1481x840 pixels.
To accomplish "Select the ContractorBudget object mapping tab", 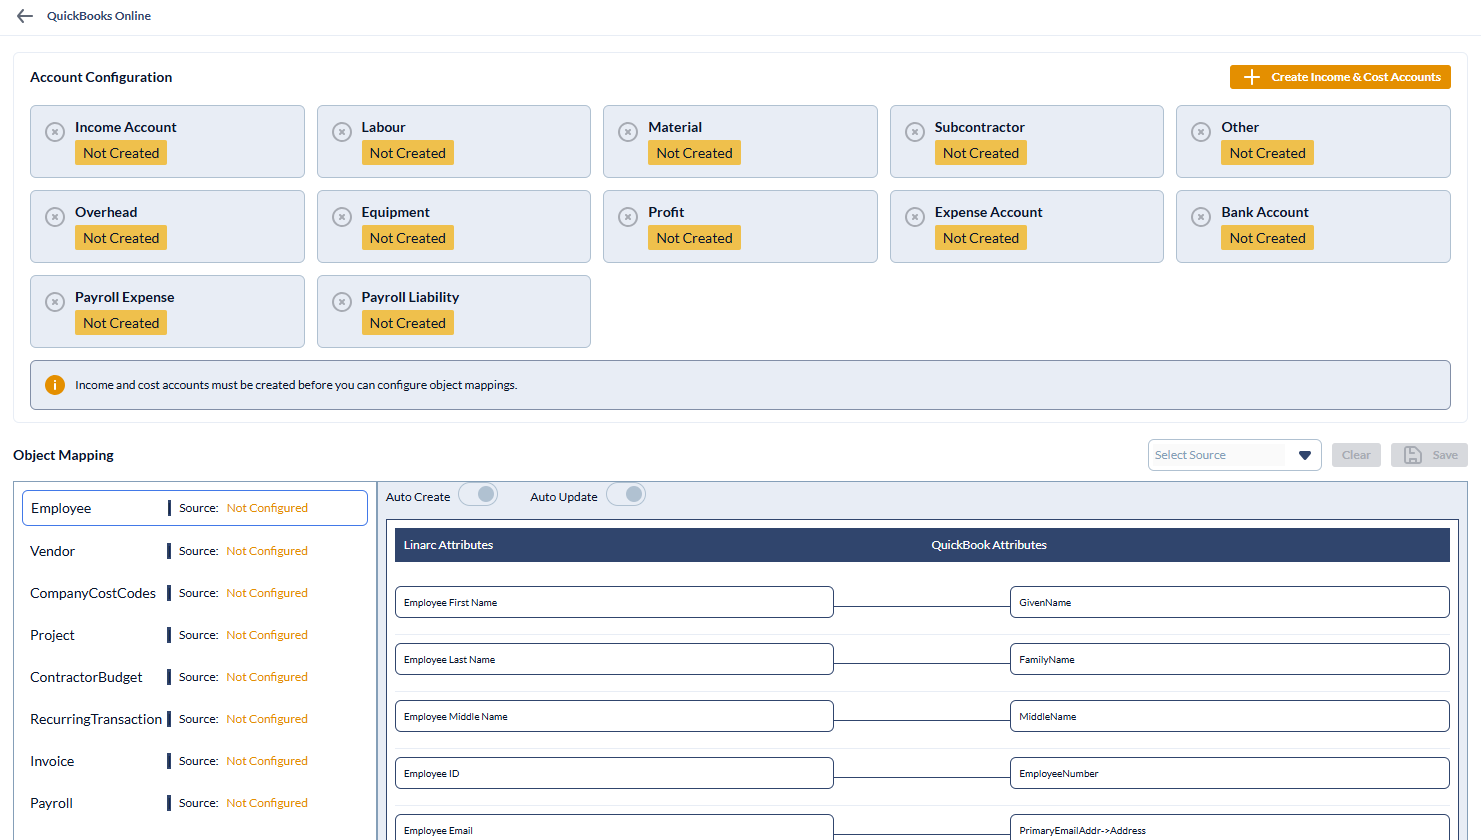I will pyautogui.click(x=195, y=677).
